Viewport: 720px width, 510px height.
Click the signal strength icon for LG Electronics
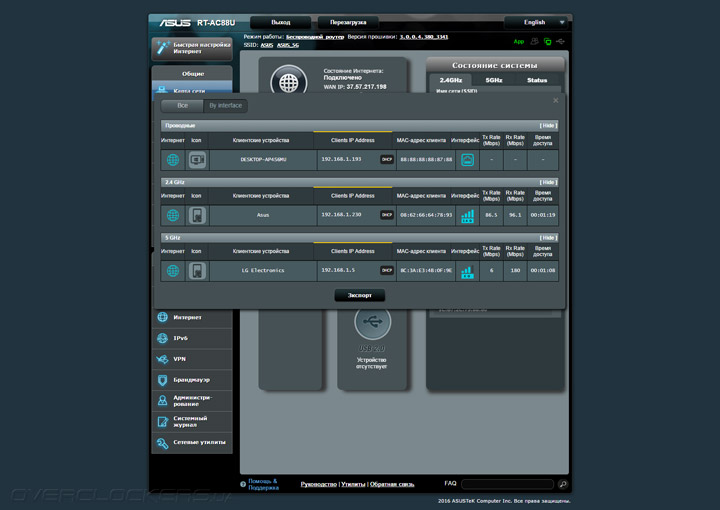tap(467, 272)
